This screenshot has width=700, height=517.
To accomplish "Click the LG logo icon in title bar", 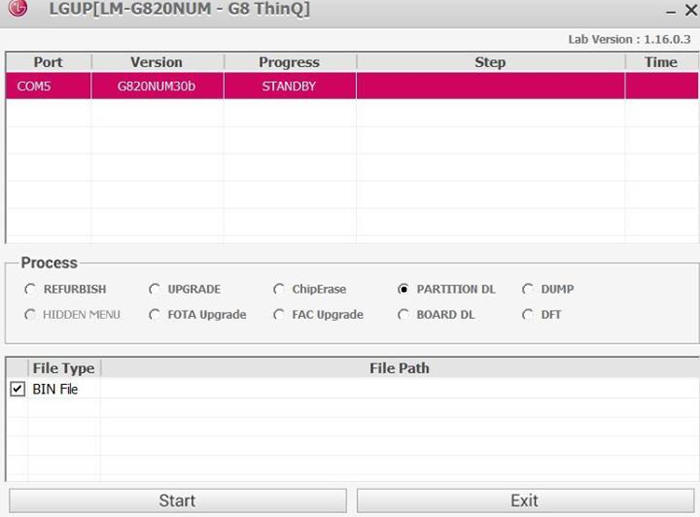I will [18, 9].
